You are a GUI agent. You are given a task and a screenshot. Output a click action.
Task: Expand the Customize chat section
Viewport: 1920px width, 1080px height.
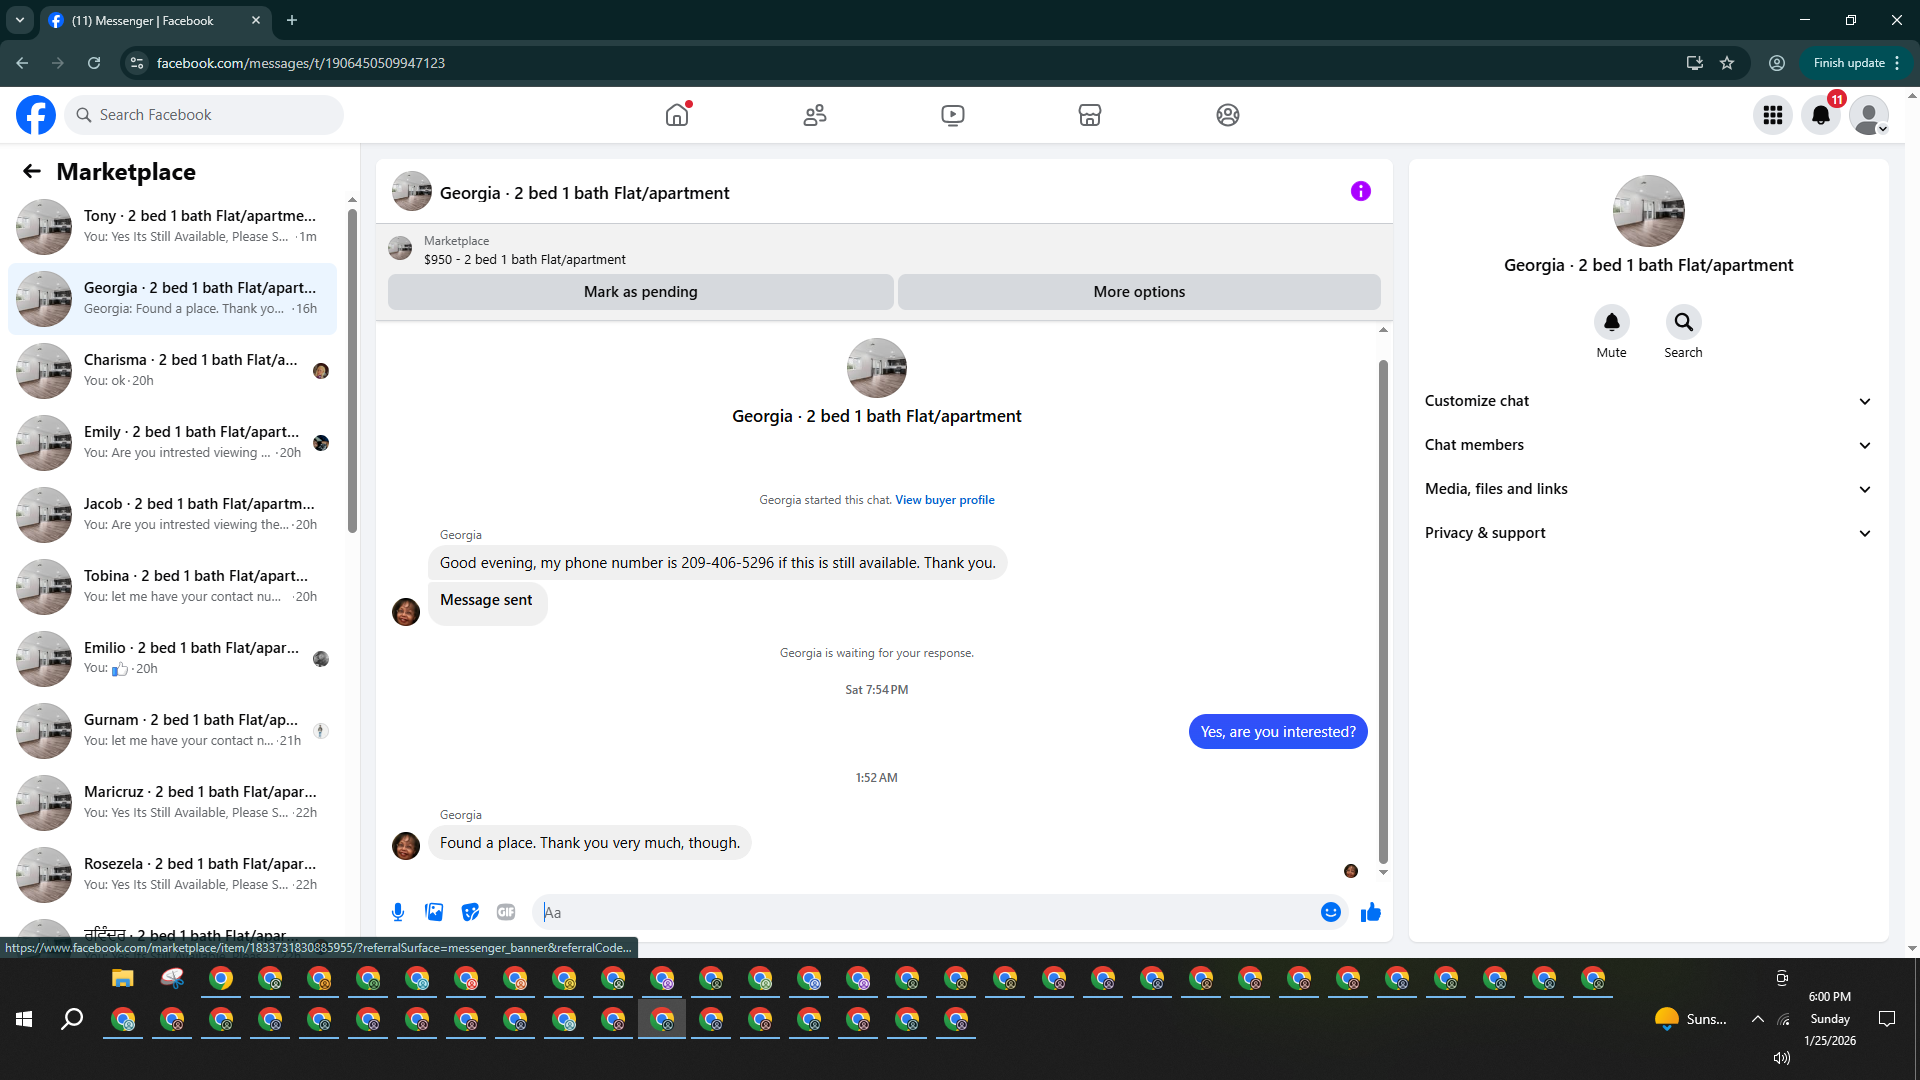click(1648, 401)
